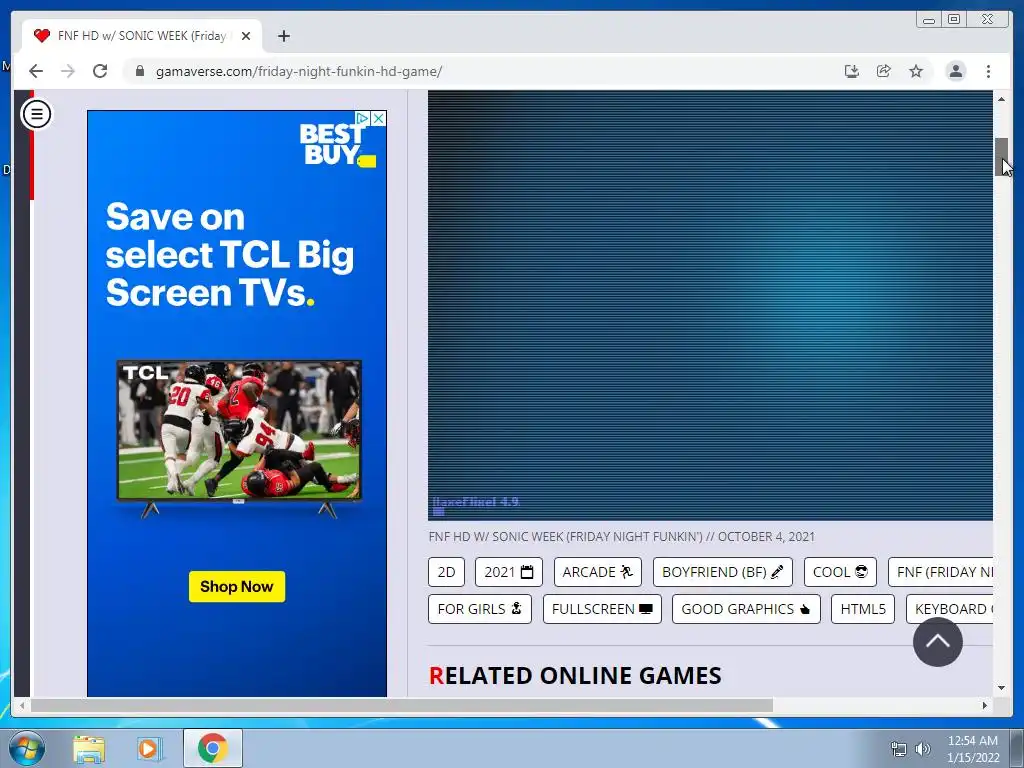Screen dimensions: 1024x768
Task: Open the ARCADE tag
Action: pos(598,572)
